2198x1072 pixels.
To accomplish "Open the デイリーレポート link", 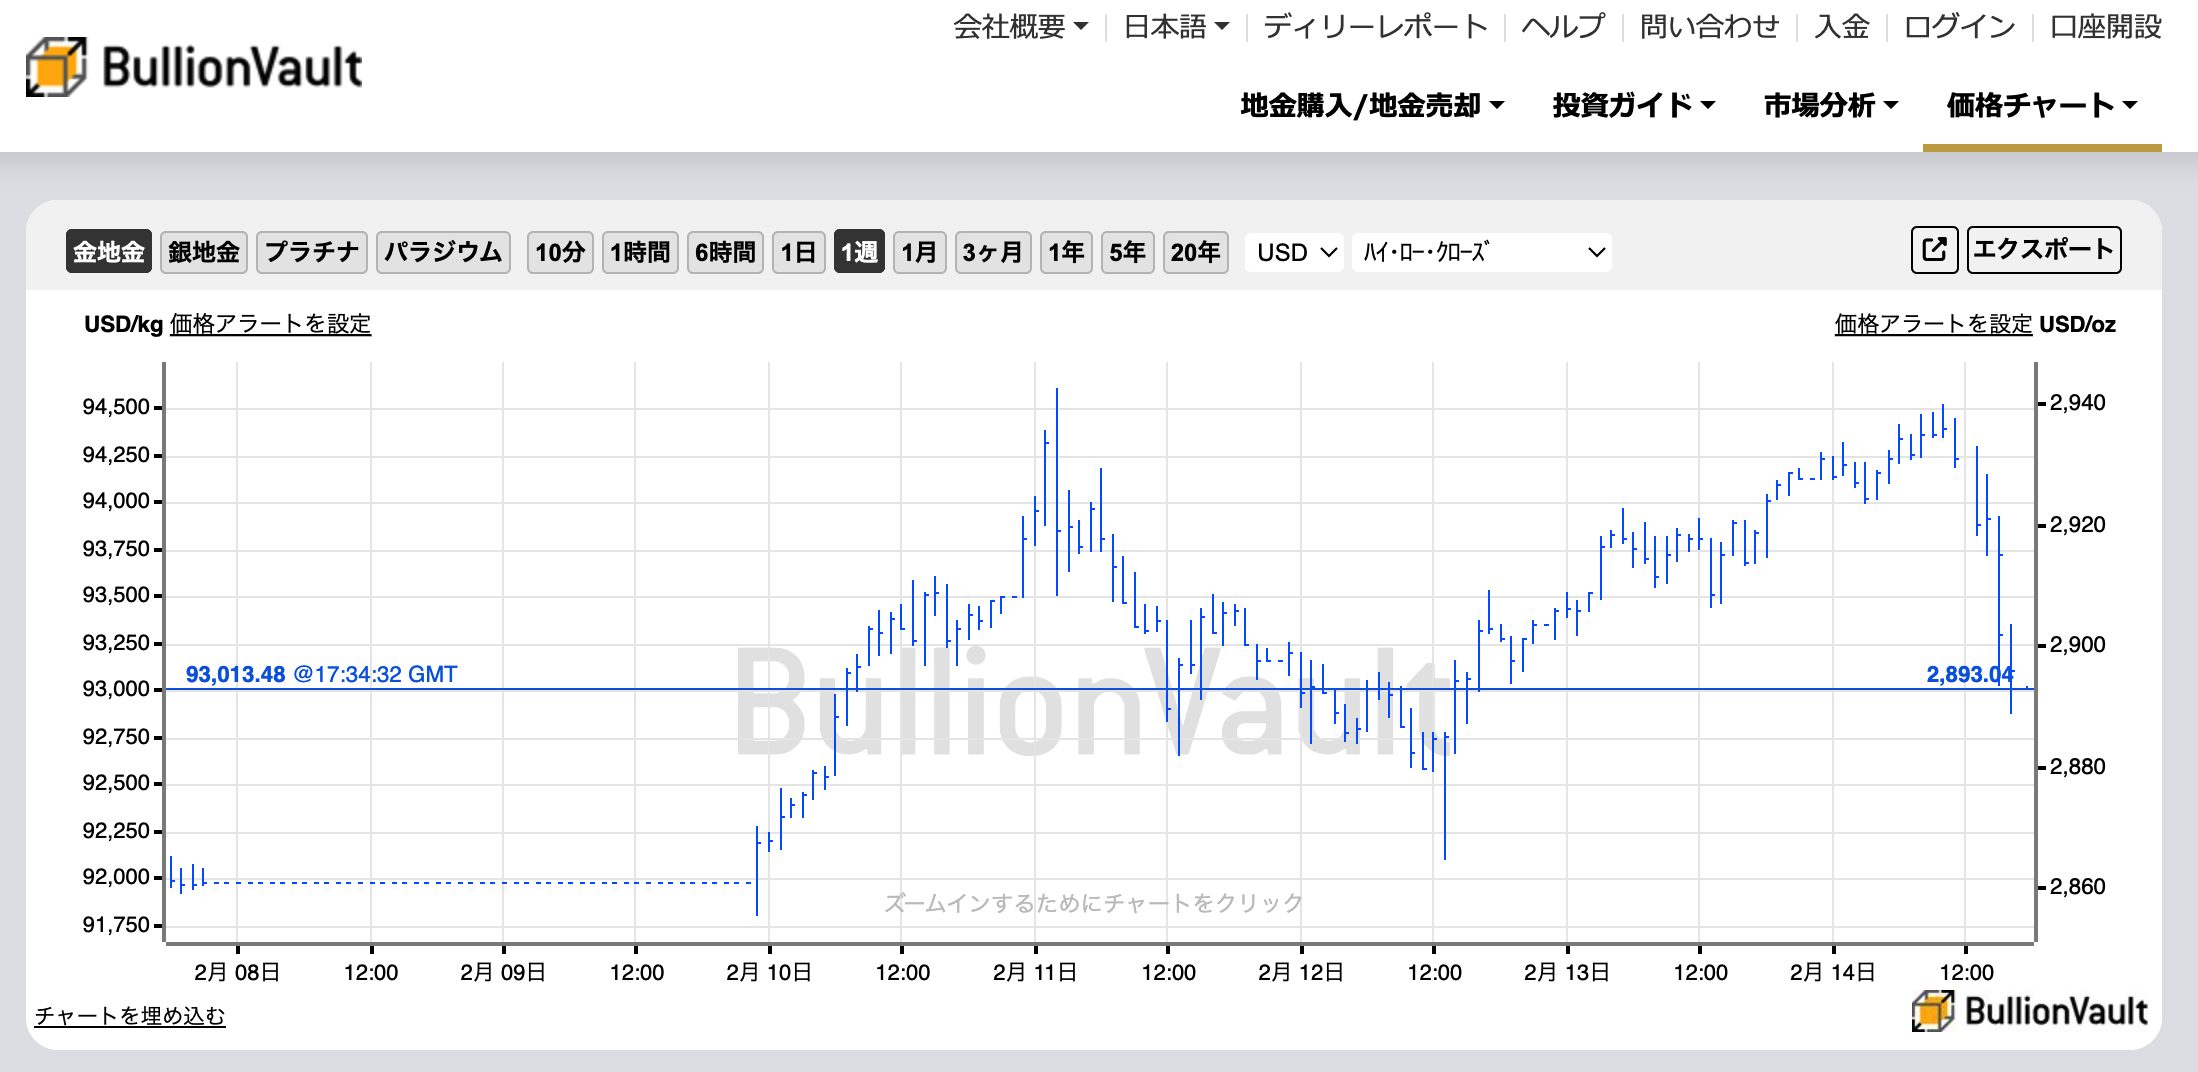I will click(1376, 26).
